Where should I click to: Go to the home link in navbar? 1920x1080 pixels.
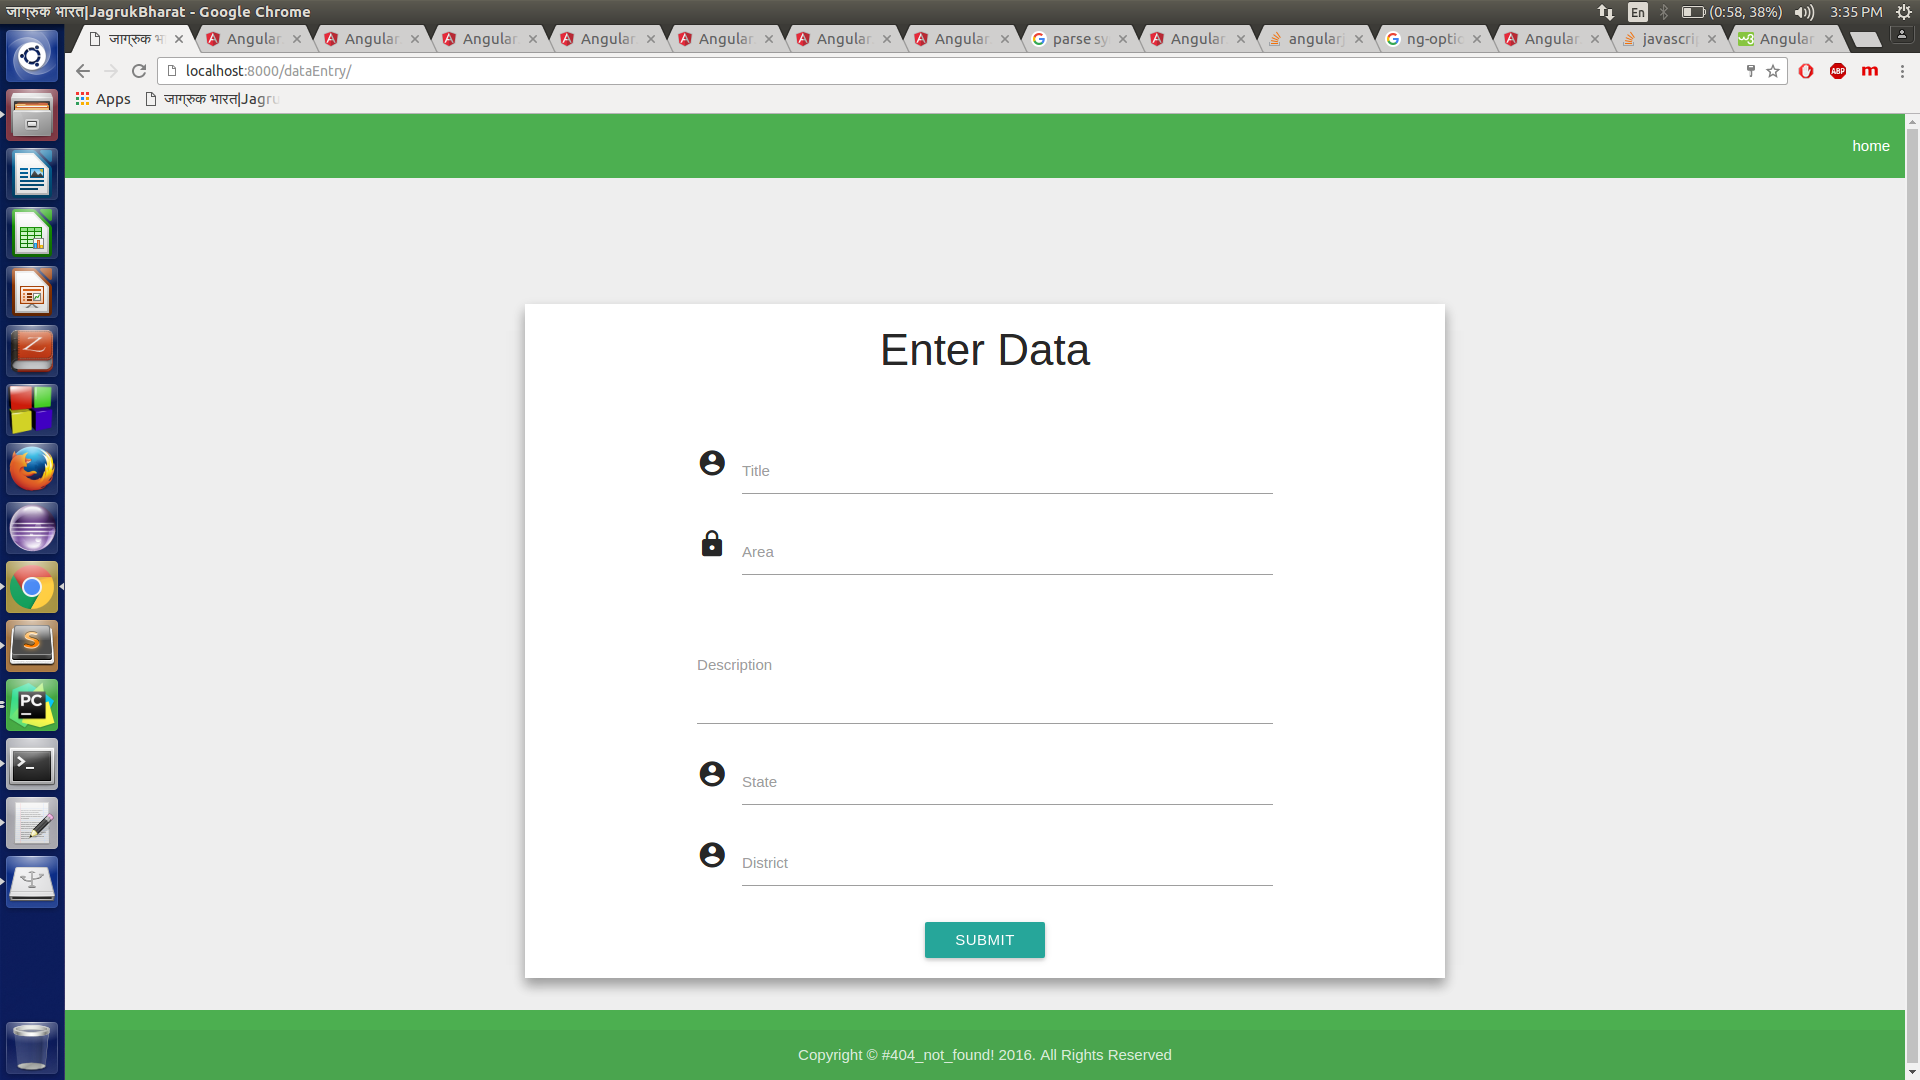point(1870,146)
